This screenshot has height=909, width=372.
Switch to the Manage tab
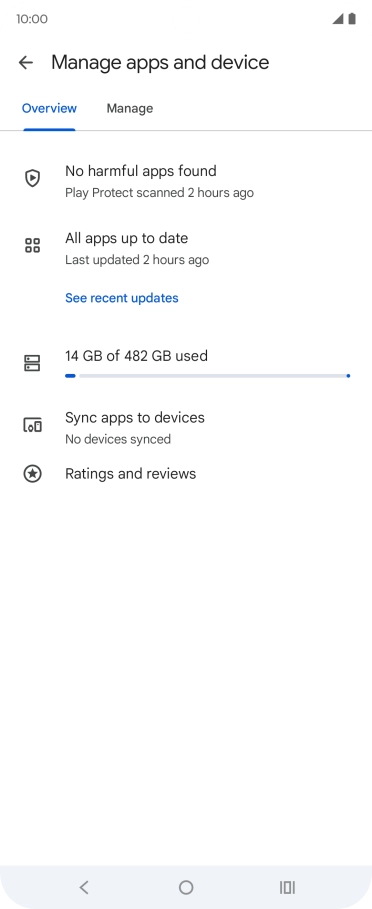tap(130, 108)
